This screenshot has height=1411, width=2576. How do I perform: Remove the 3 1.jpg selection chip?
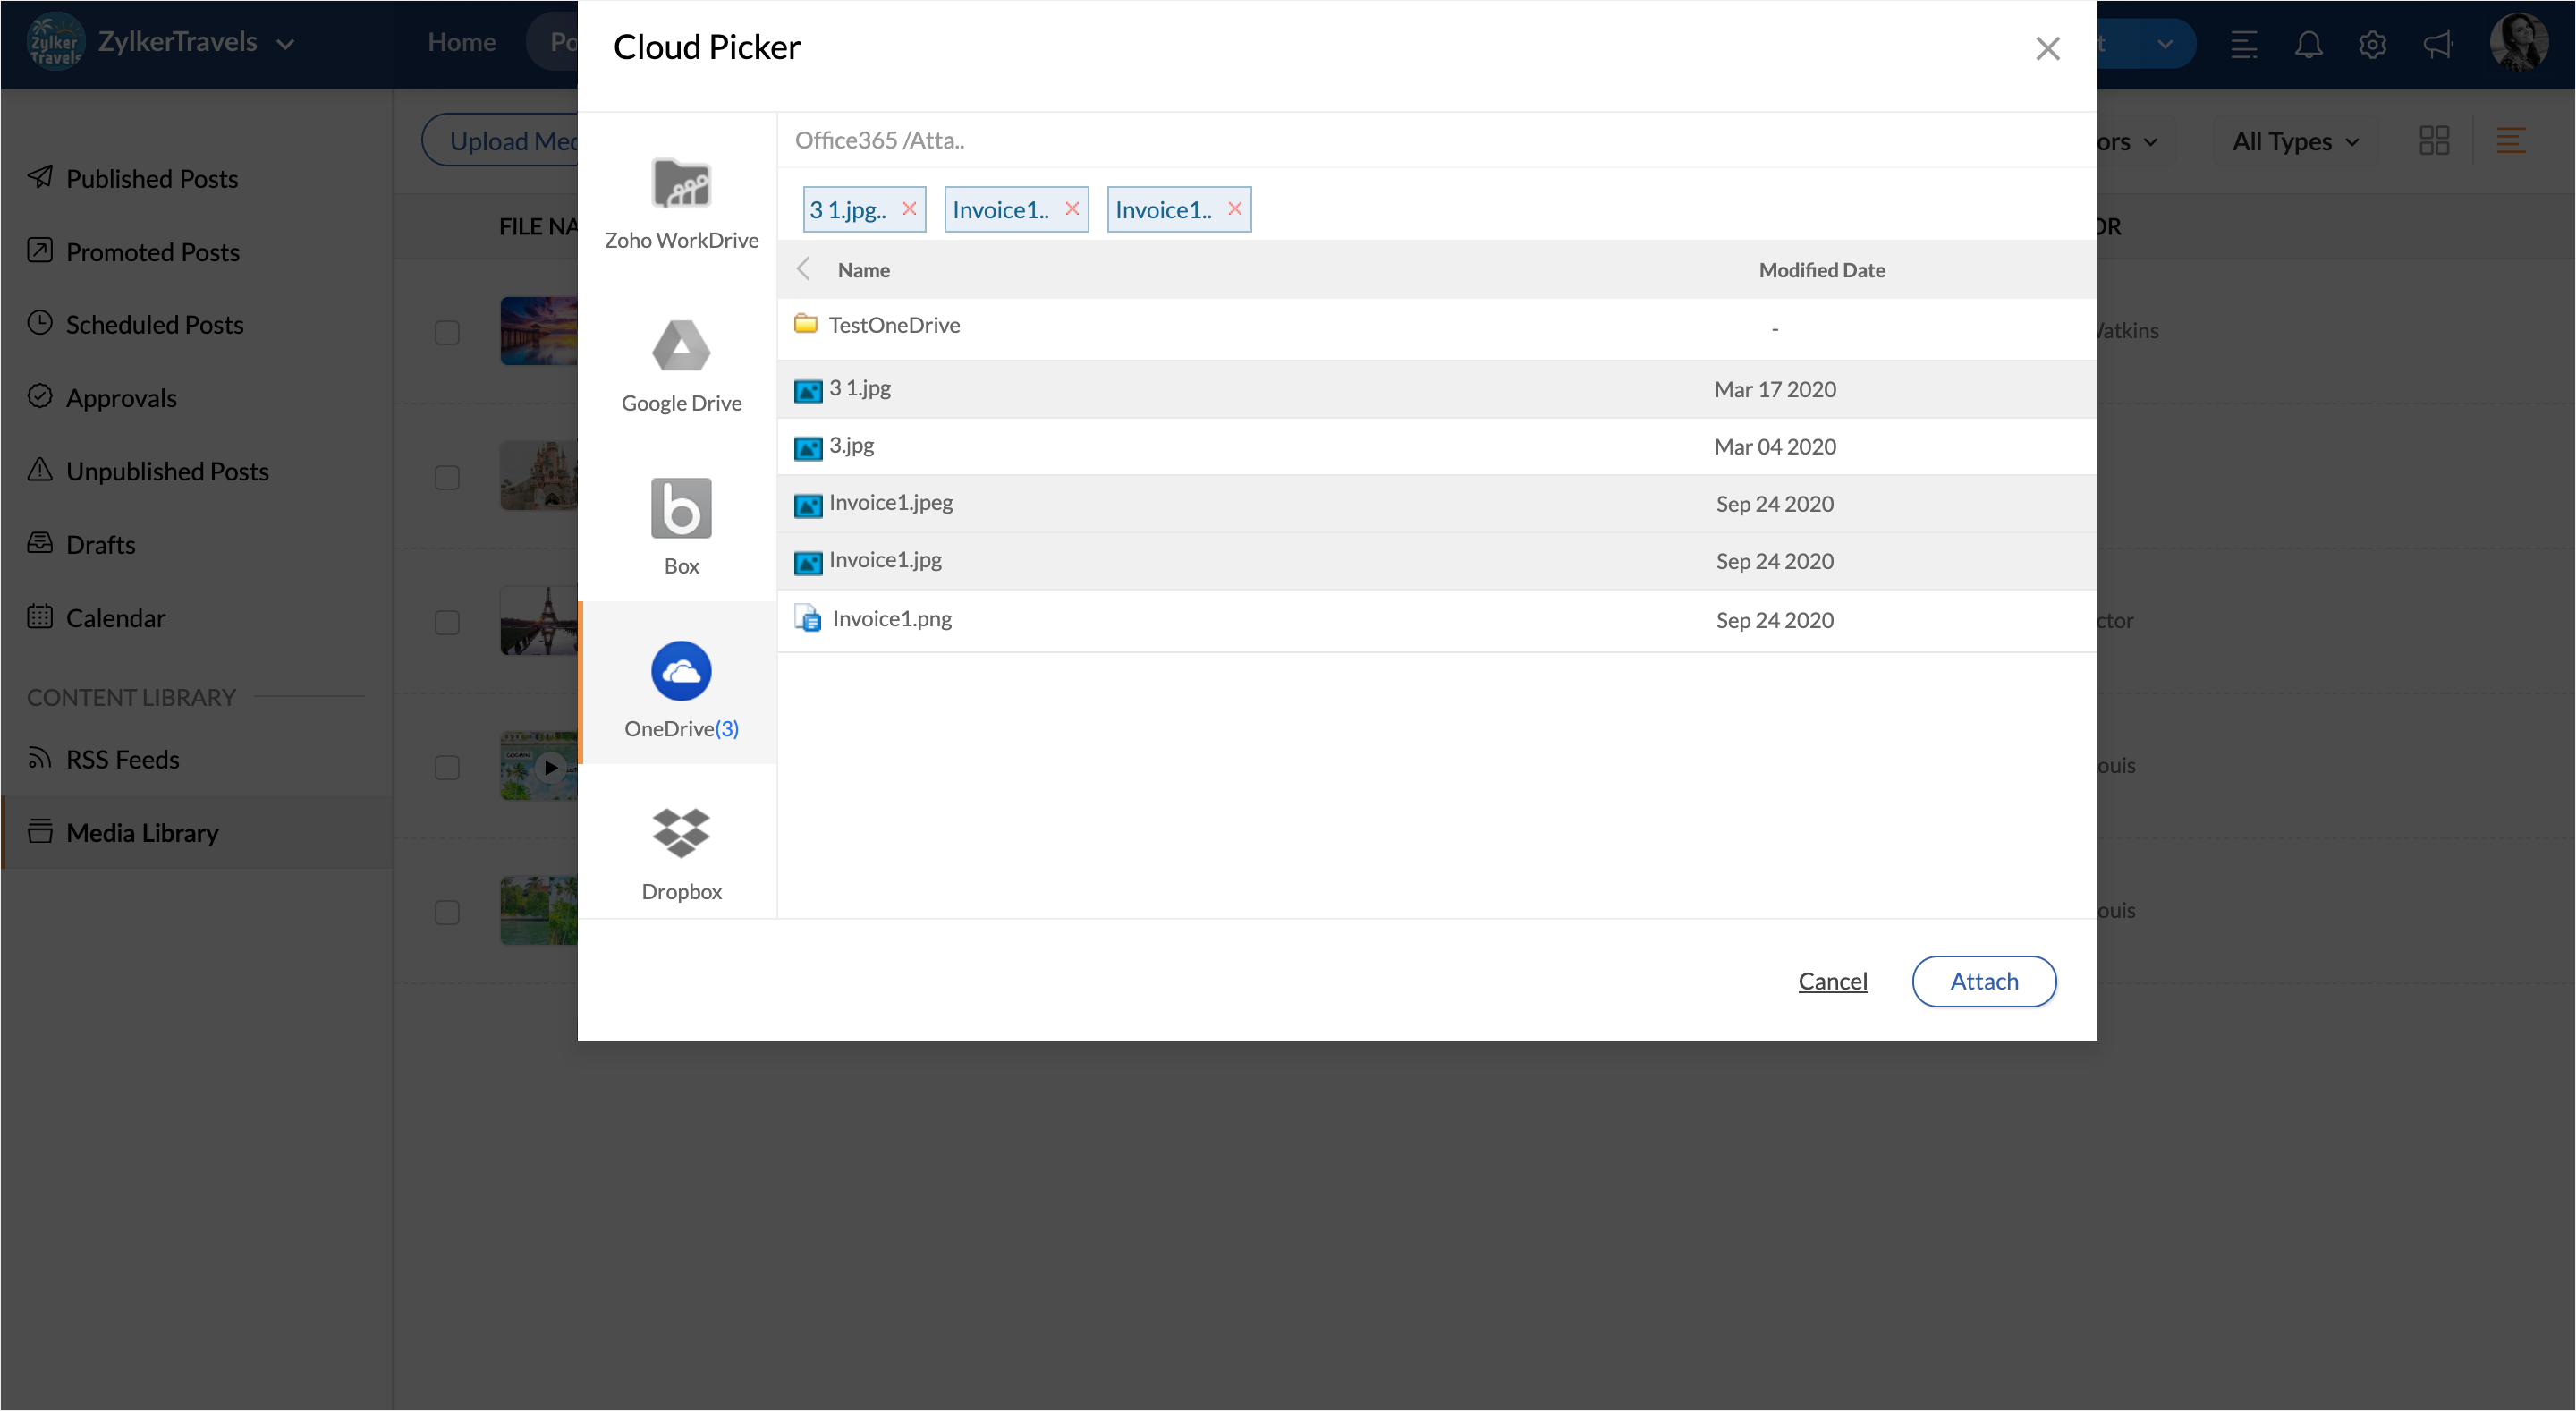pos(909,208)
